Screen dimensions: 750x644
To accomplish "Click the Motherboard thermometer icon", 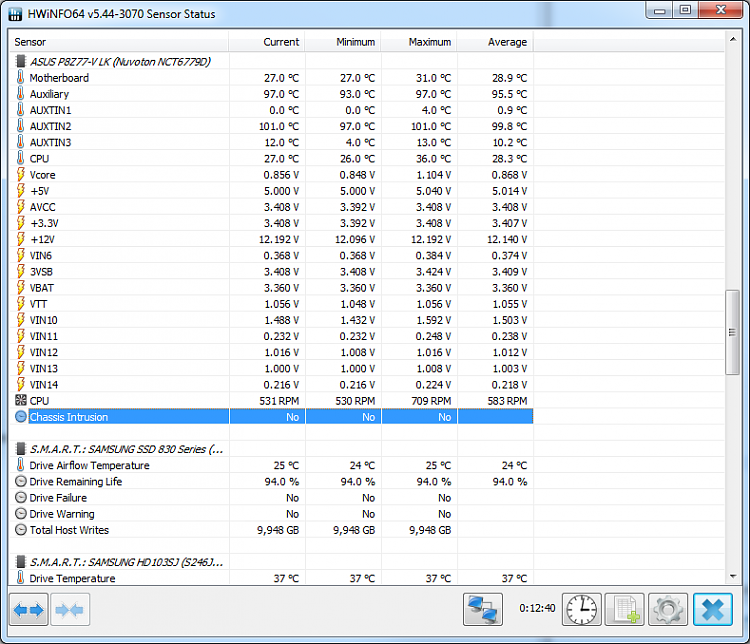I will click(21, 78).
